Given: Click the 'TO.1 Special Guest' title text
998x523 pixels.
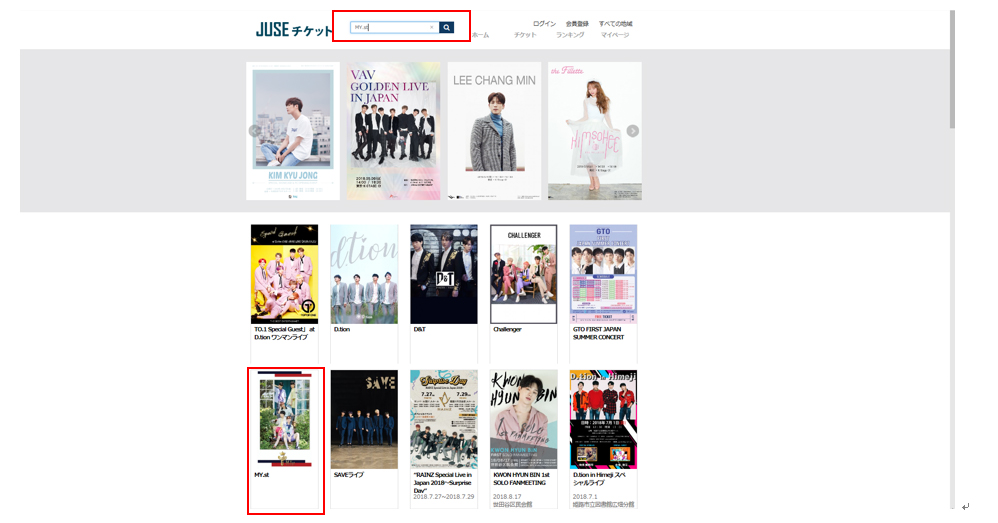Looking at the screenshot, I should click(285, 333).
